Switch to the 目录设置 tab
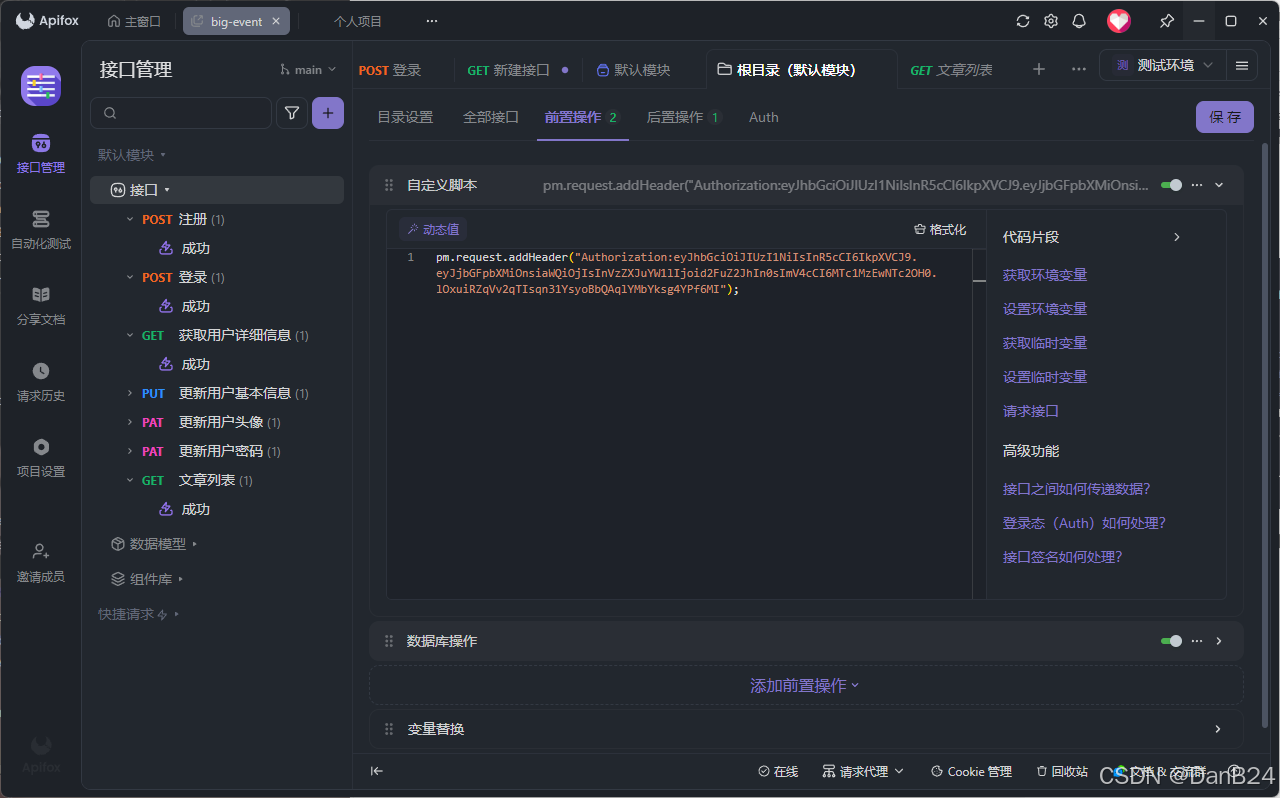This screenshot has width=1280, height=798. click(x=405, y=117)
